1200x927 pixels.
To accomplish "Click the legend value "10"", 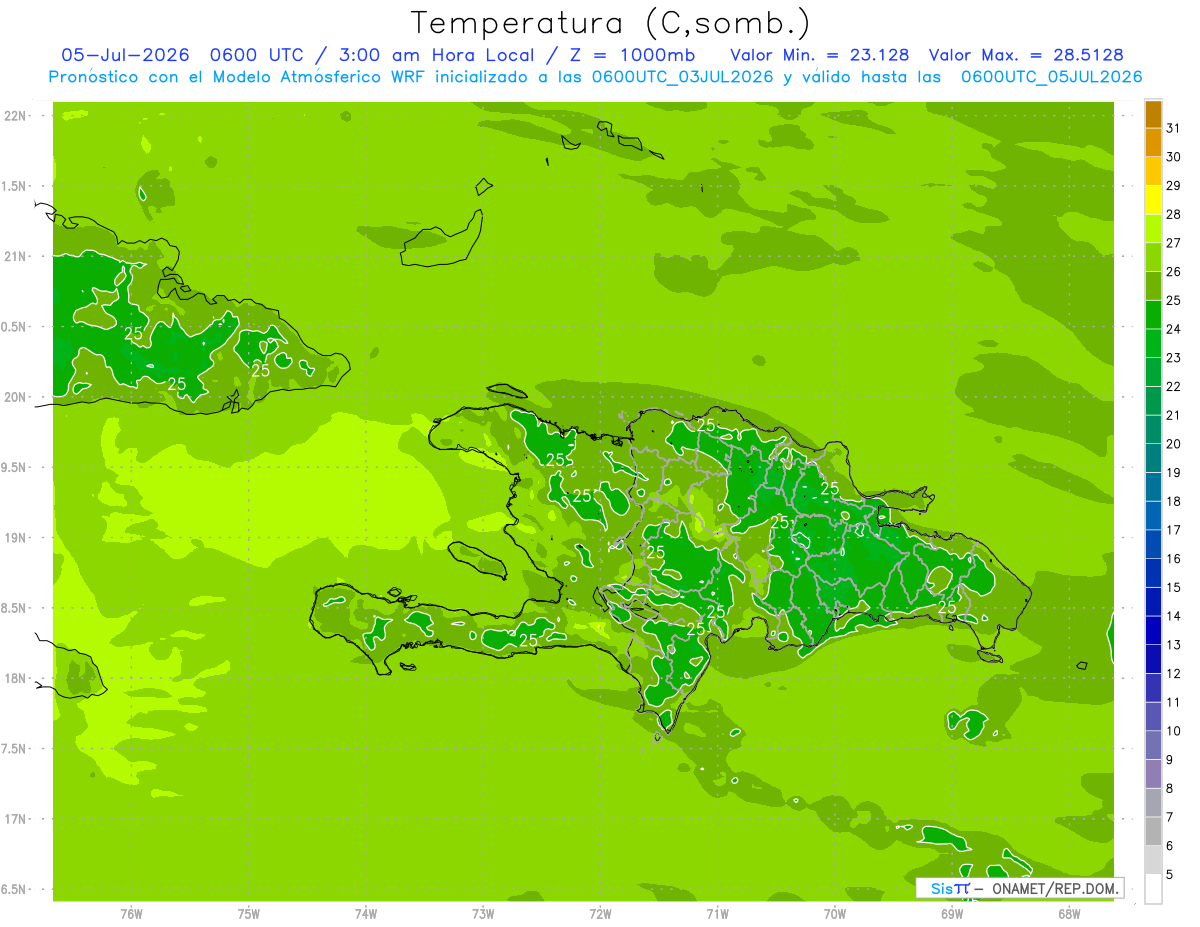I will pos(1174,731).
